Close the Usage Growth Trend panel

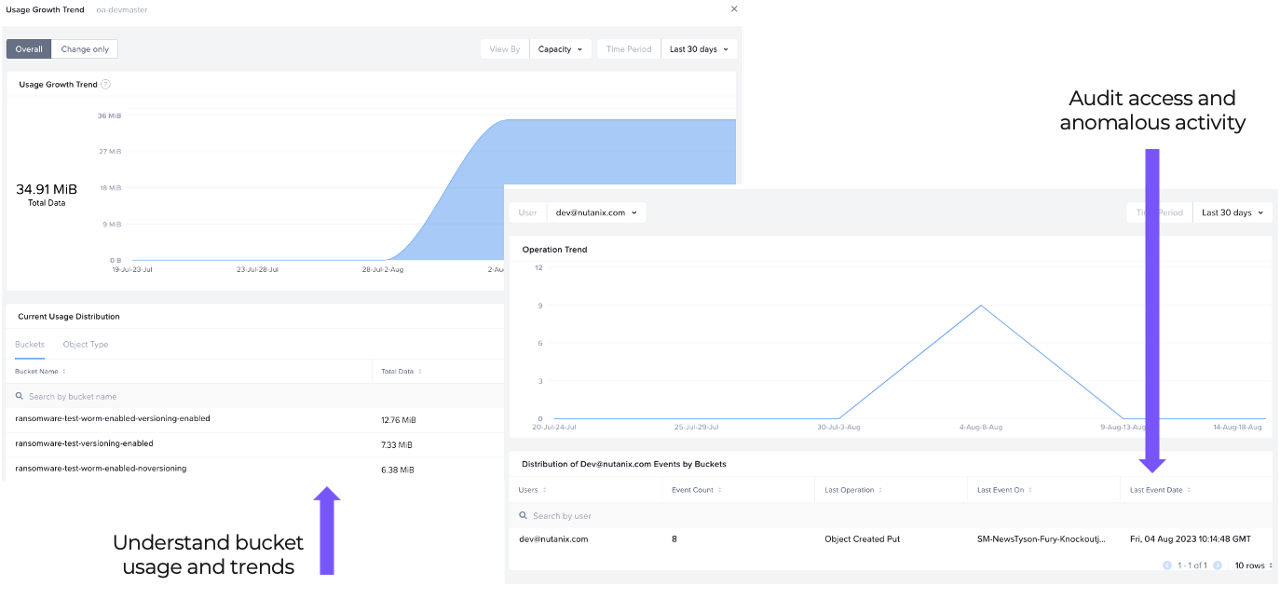734,9
